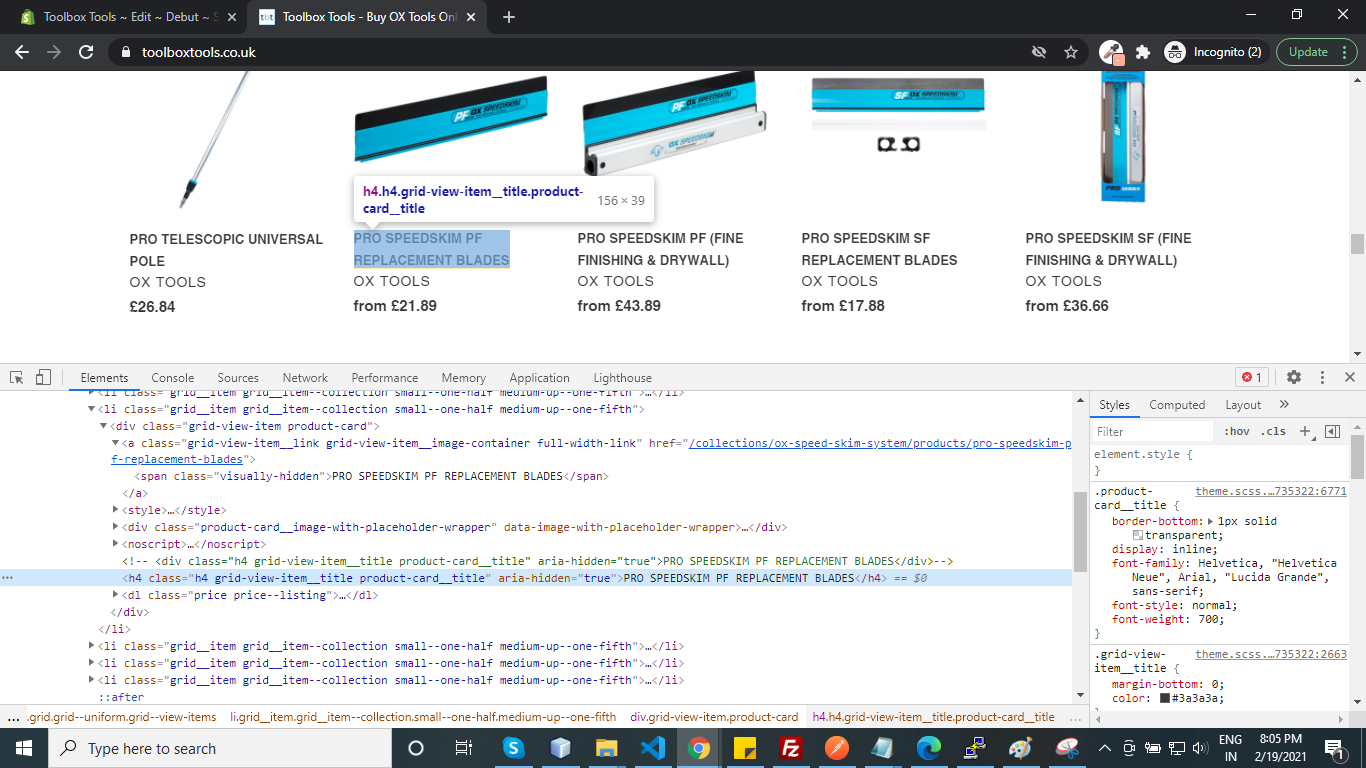This screenshot has width=1366, height=768.
Task: Open the DevTools three-dot customize menu
Action: 1322,377
